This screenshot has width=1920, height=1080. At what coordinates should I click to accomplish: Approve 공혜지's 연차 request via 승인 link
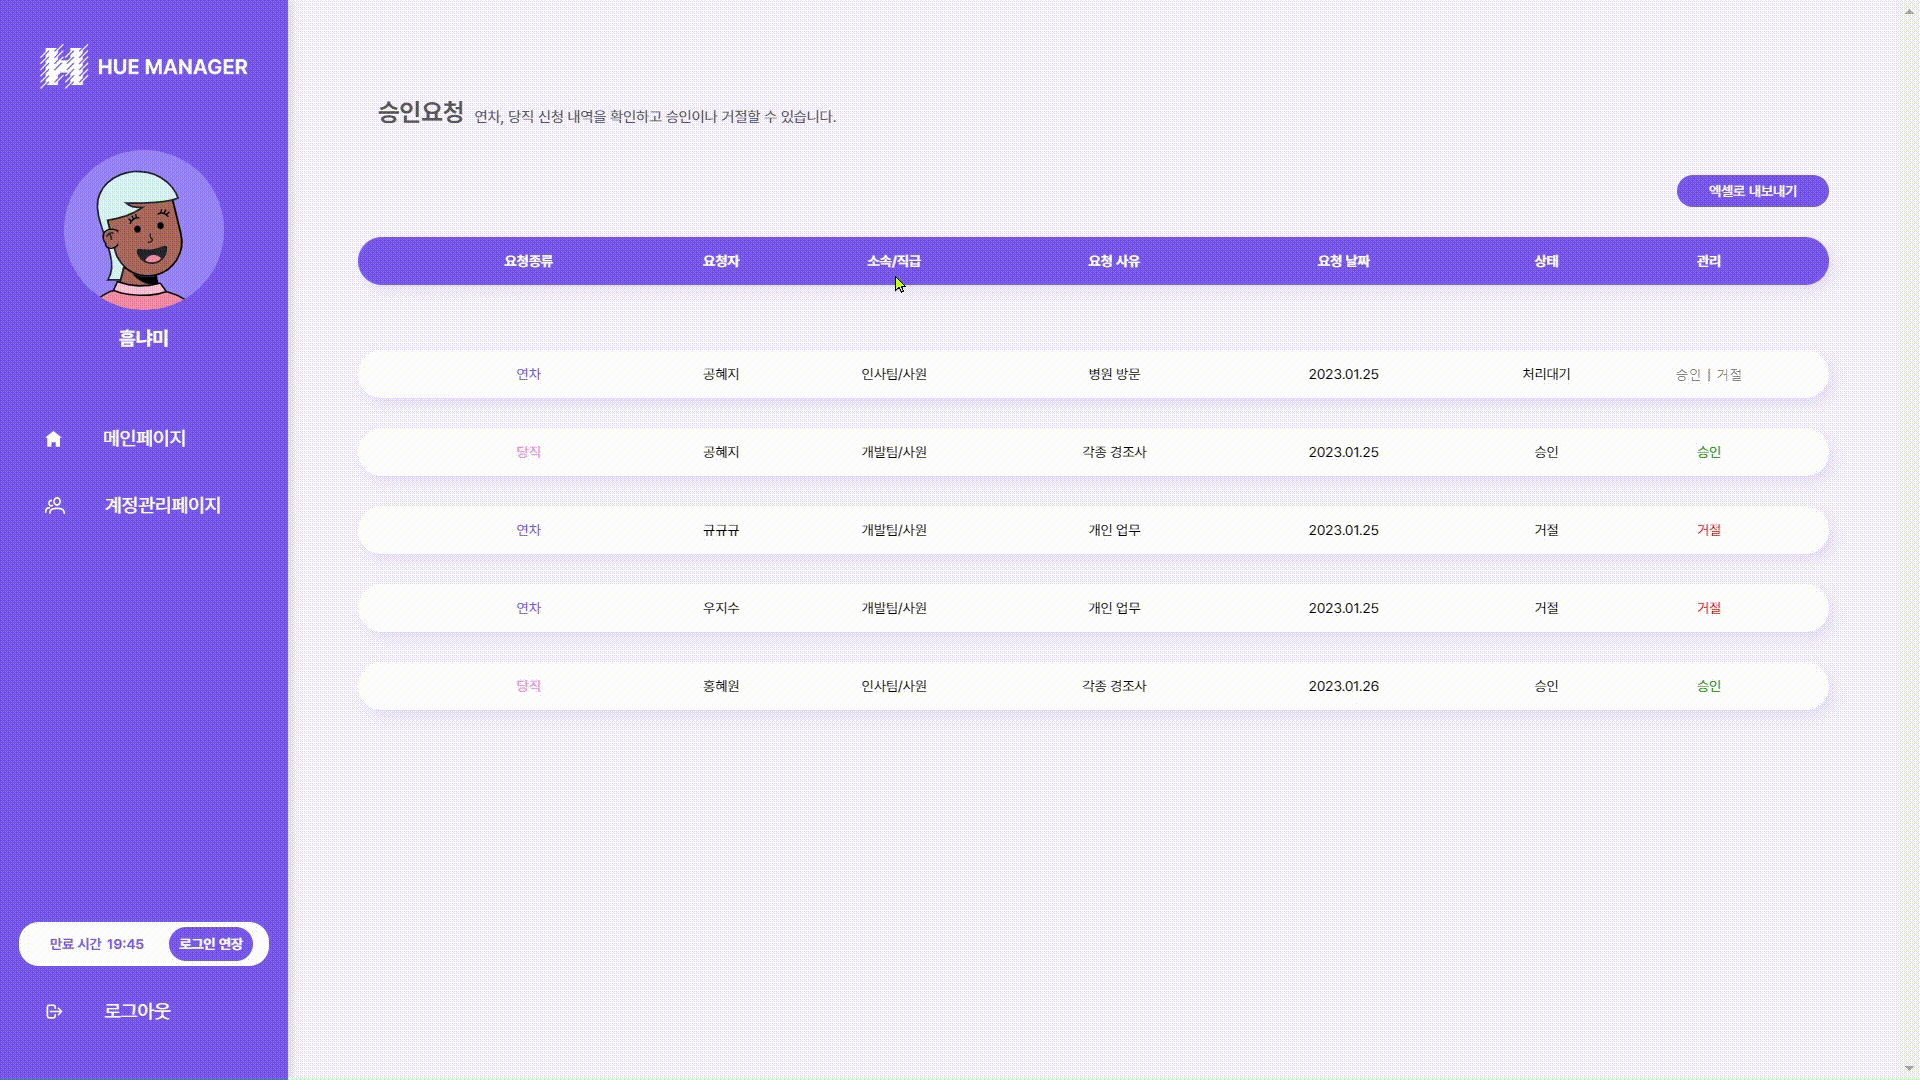pyautogui.click(x=1689, y=375)
